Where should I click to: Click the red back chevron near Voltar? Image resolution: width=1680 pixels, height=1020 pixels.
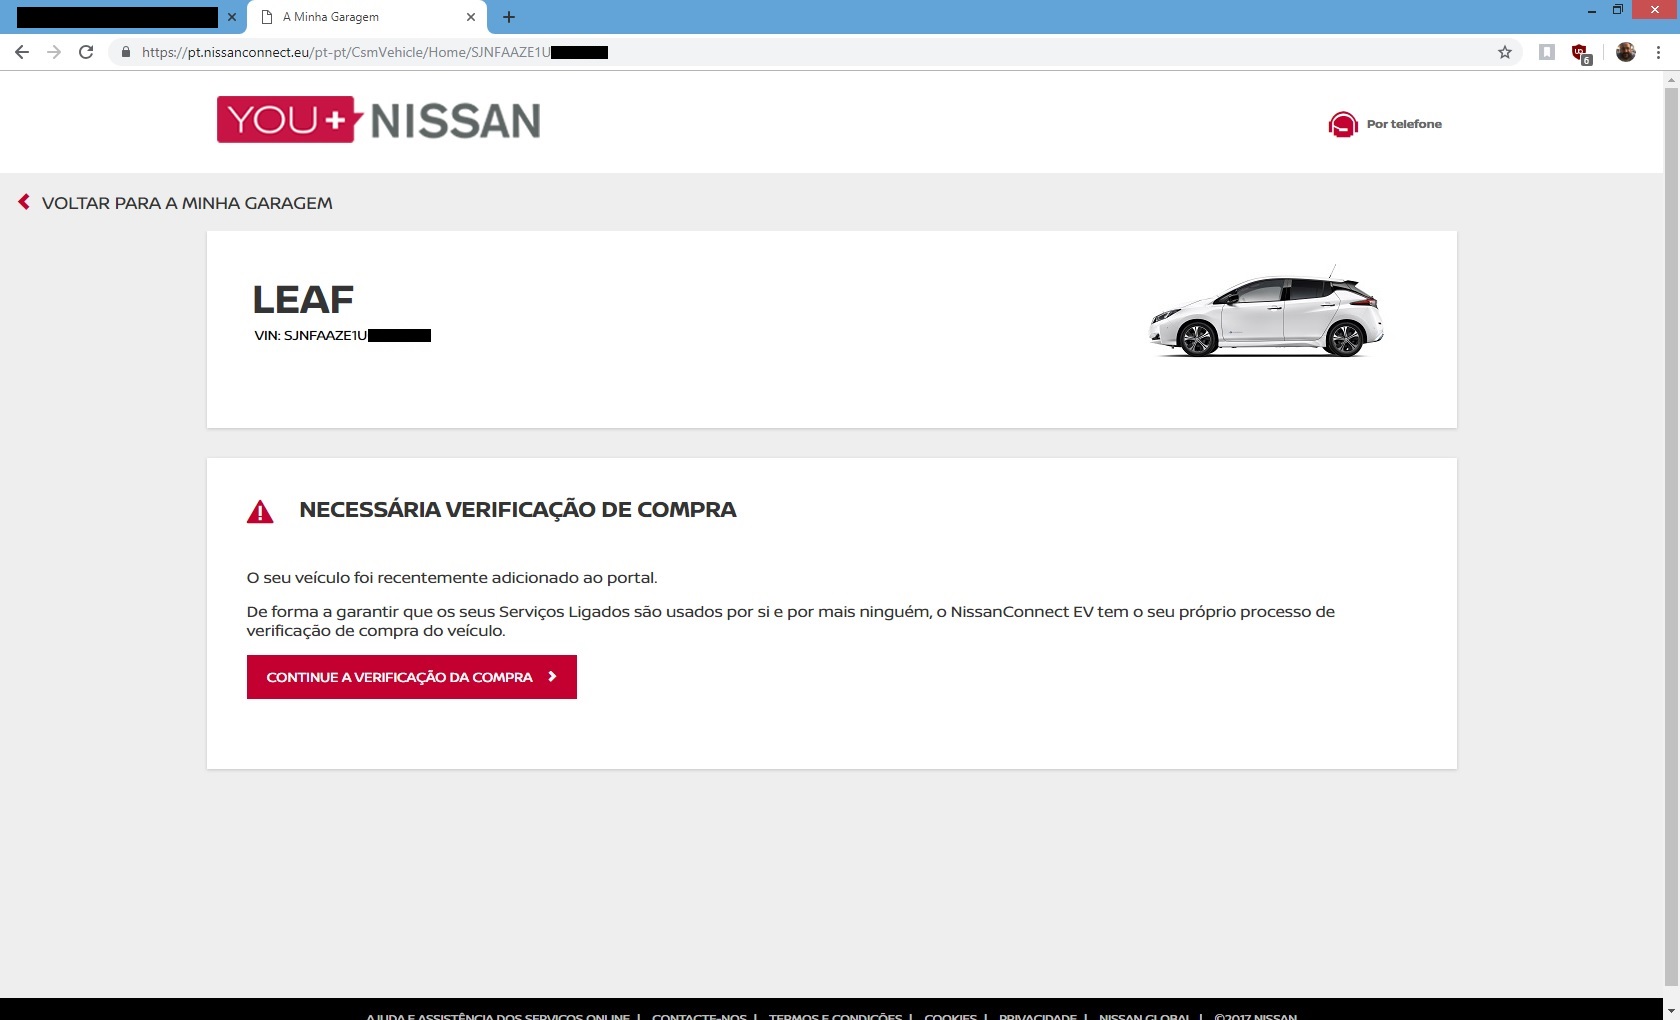point(24,202)
